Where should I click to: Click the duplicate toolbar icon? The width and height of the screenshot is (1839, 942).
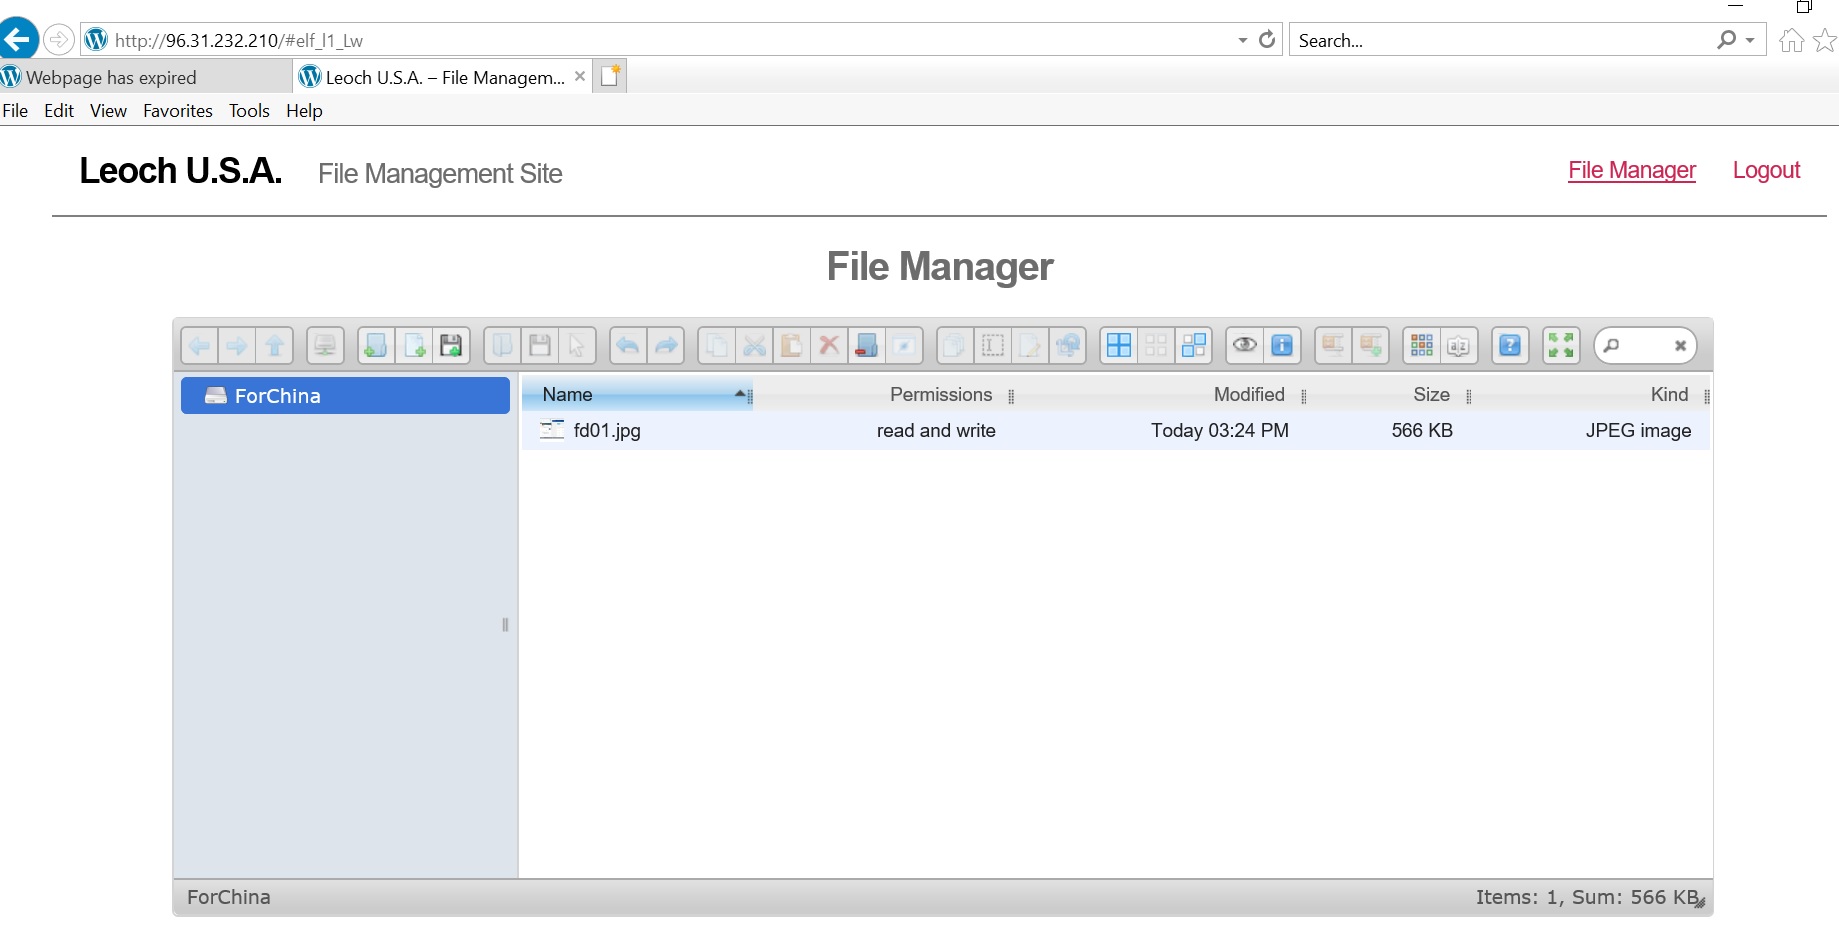click(955, 346)
